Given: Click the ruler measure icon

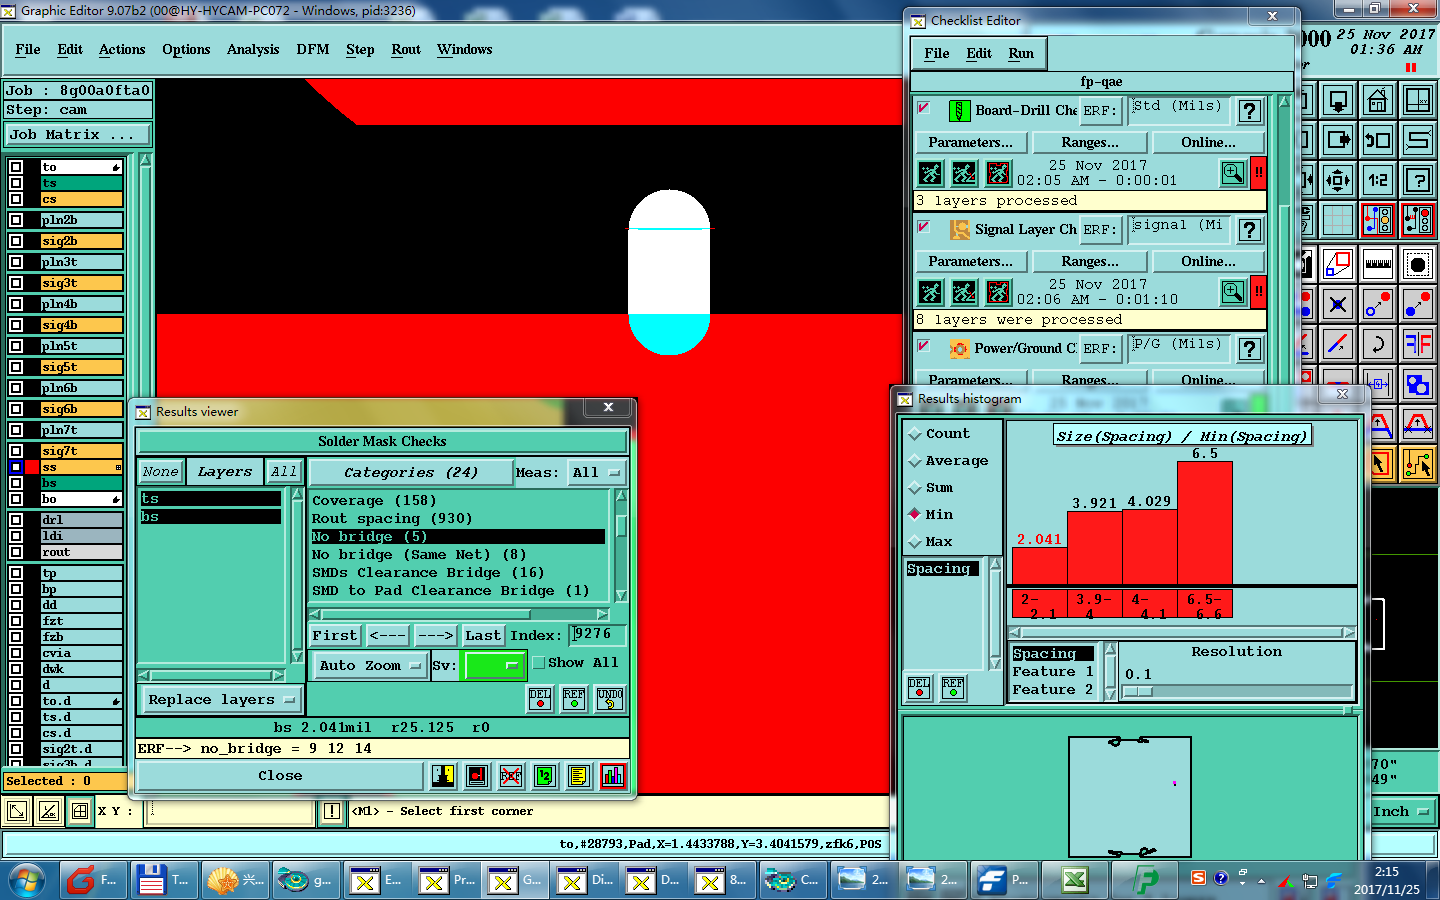Looking at the screenshot, I should 1377,264.
